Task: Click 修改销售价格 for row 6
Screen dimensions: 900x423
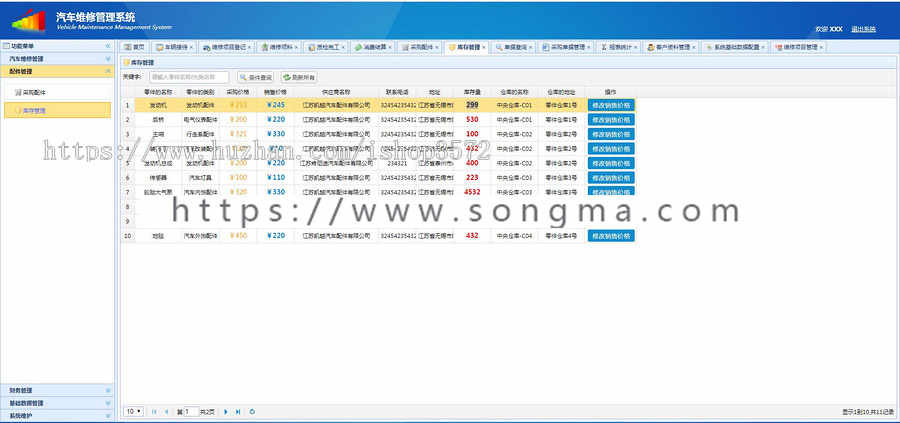Action: [611, 177]
